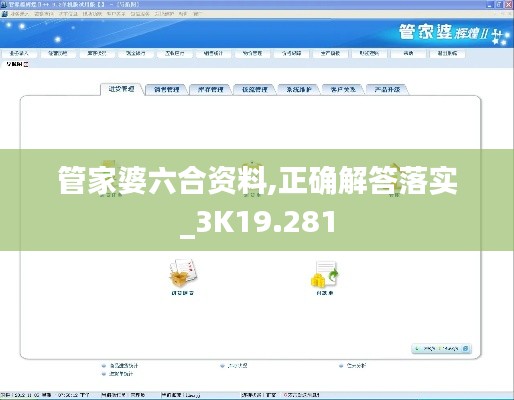Click the last button in the white toolbar row
514x400 pixels.
[447, 53]
